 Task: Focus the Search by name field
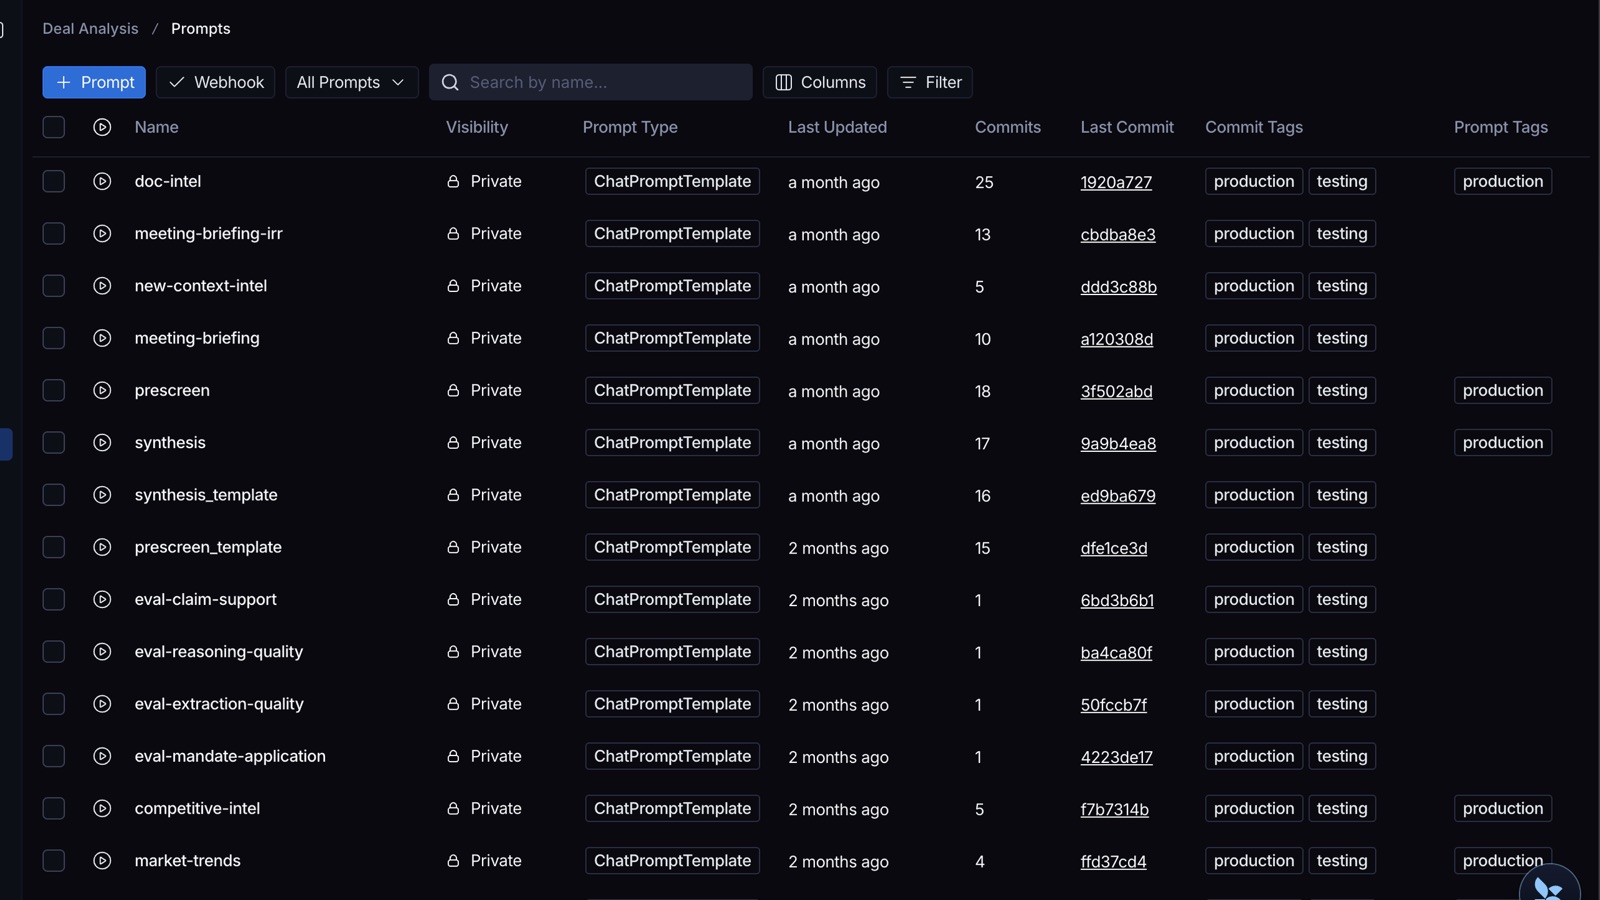[x=591, y=82]
